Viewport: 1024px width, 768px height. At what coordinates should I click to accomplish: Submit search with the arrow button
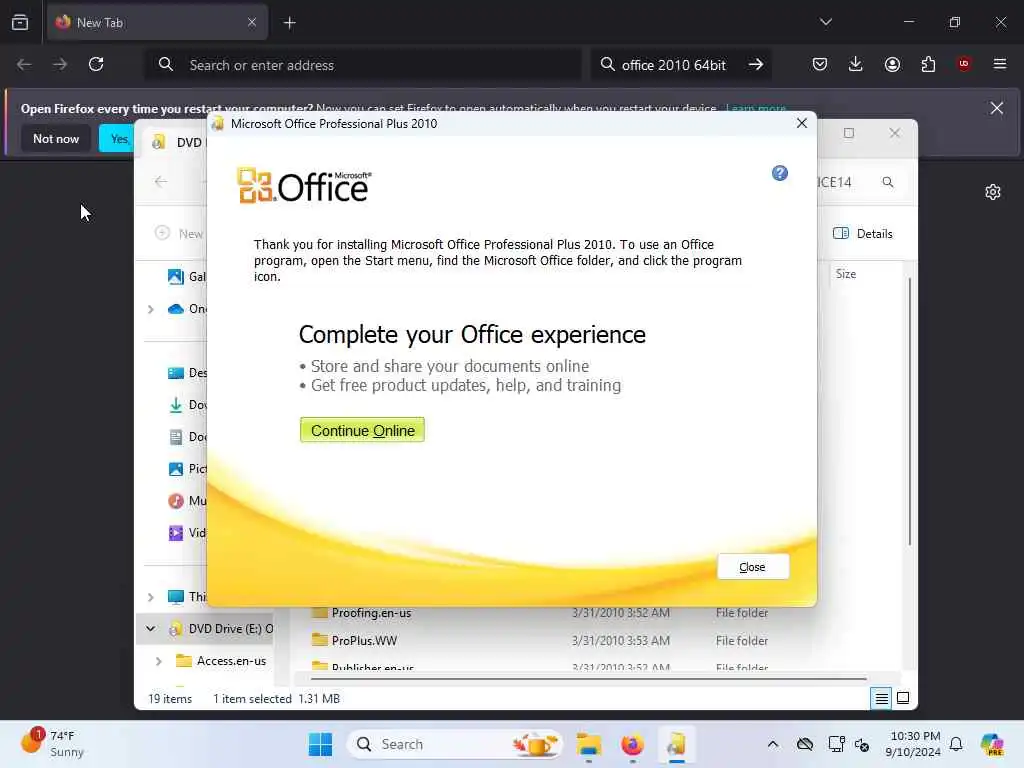756,65
